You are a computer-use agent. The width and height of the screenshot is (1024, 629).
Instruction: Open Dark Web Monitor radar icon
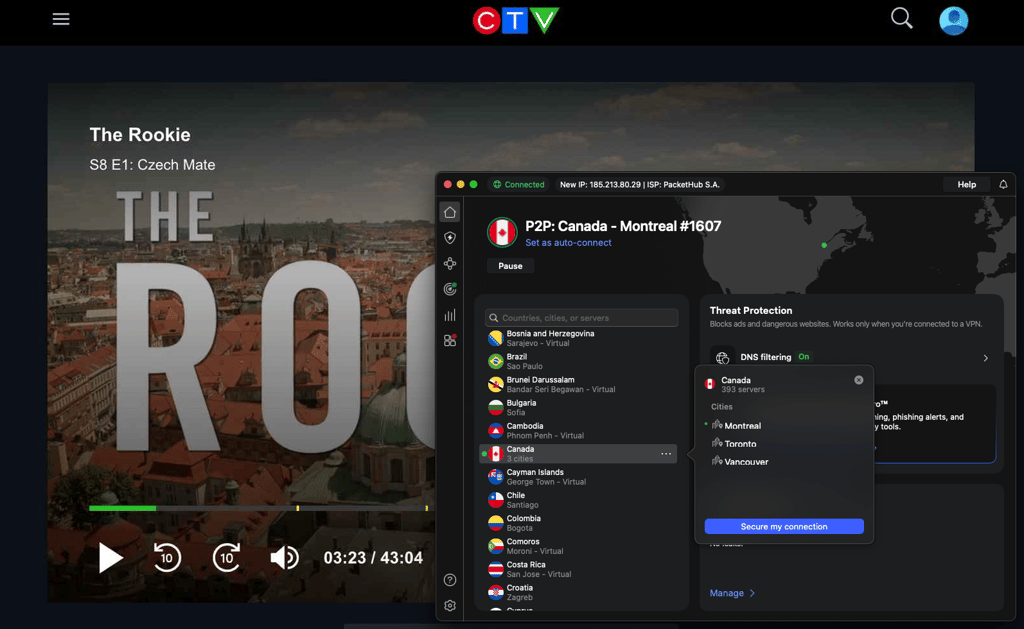(x=450, y=289)
